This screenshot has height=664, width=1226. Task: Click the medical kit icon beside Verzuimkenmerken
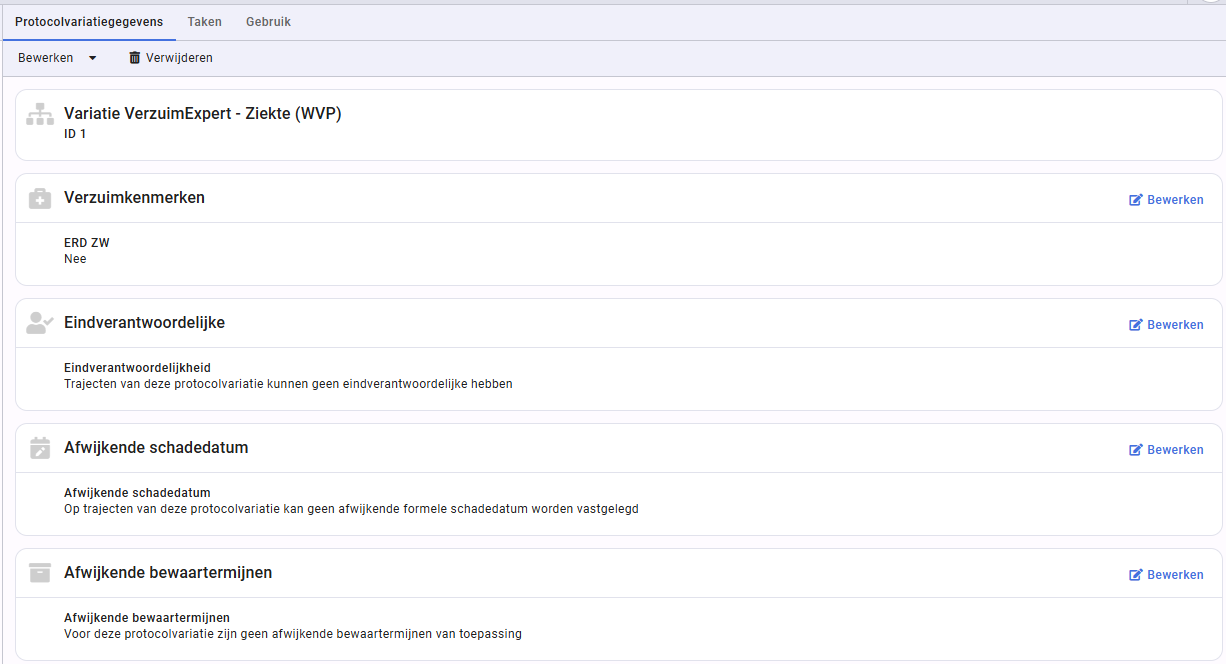pyautogui.click(x=40, y=198)
